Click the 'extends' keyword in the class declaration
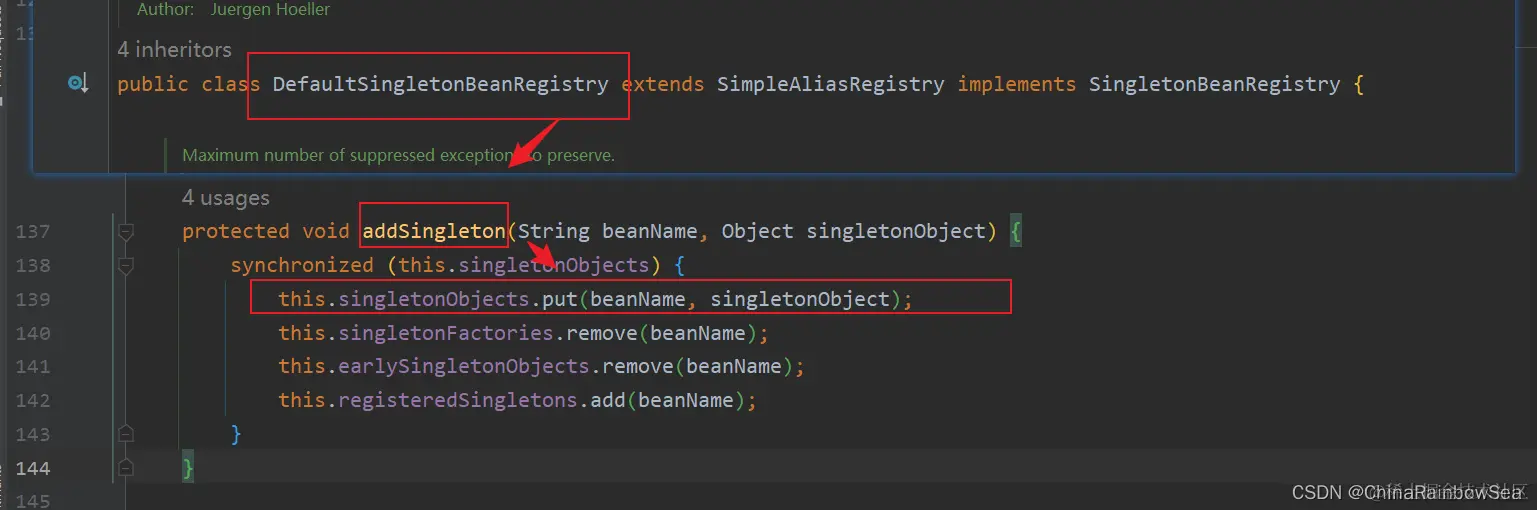This screenshot has height=510, width=1537. click(x=662, y=84)
